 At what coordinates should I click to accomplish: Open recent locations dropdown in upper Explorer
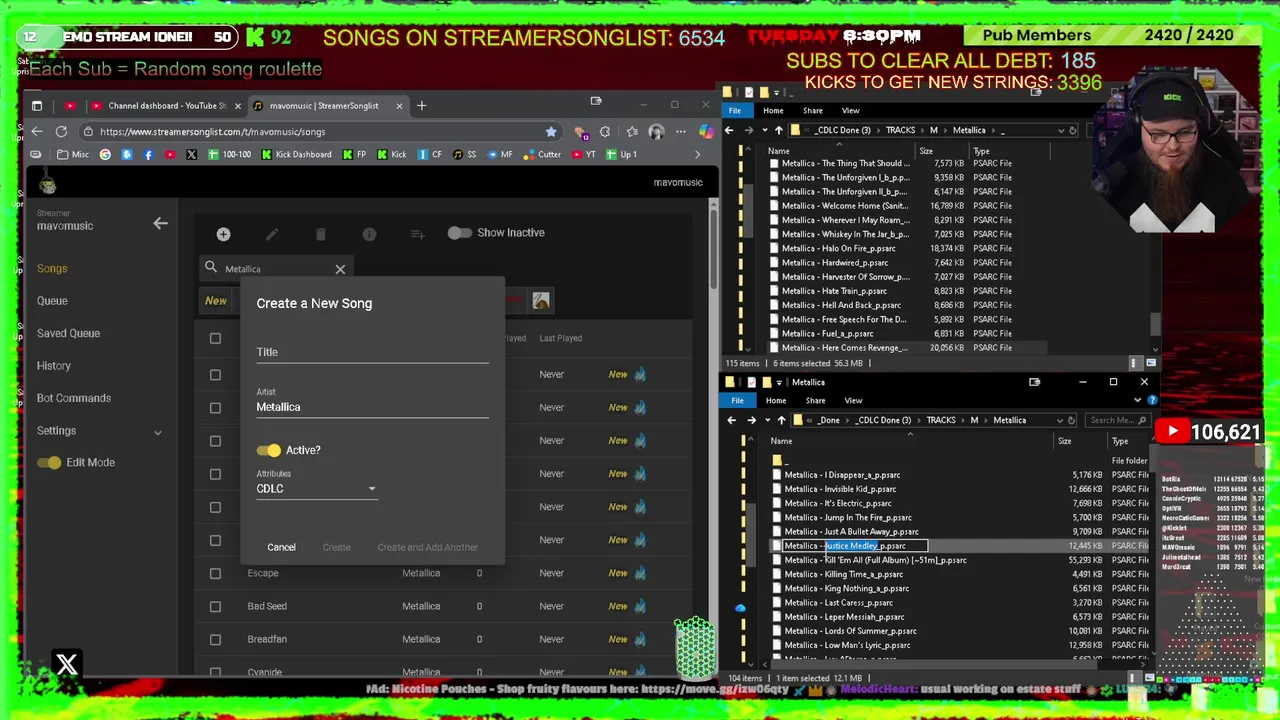point(766,130)
